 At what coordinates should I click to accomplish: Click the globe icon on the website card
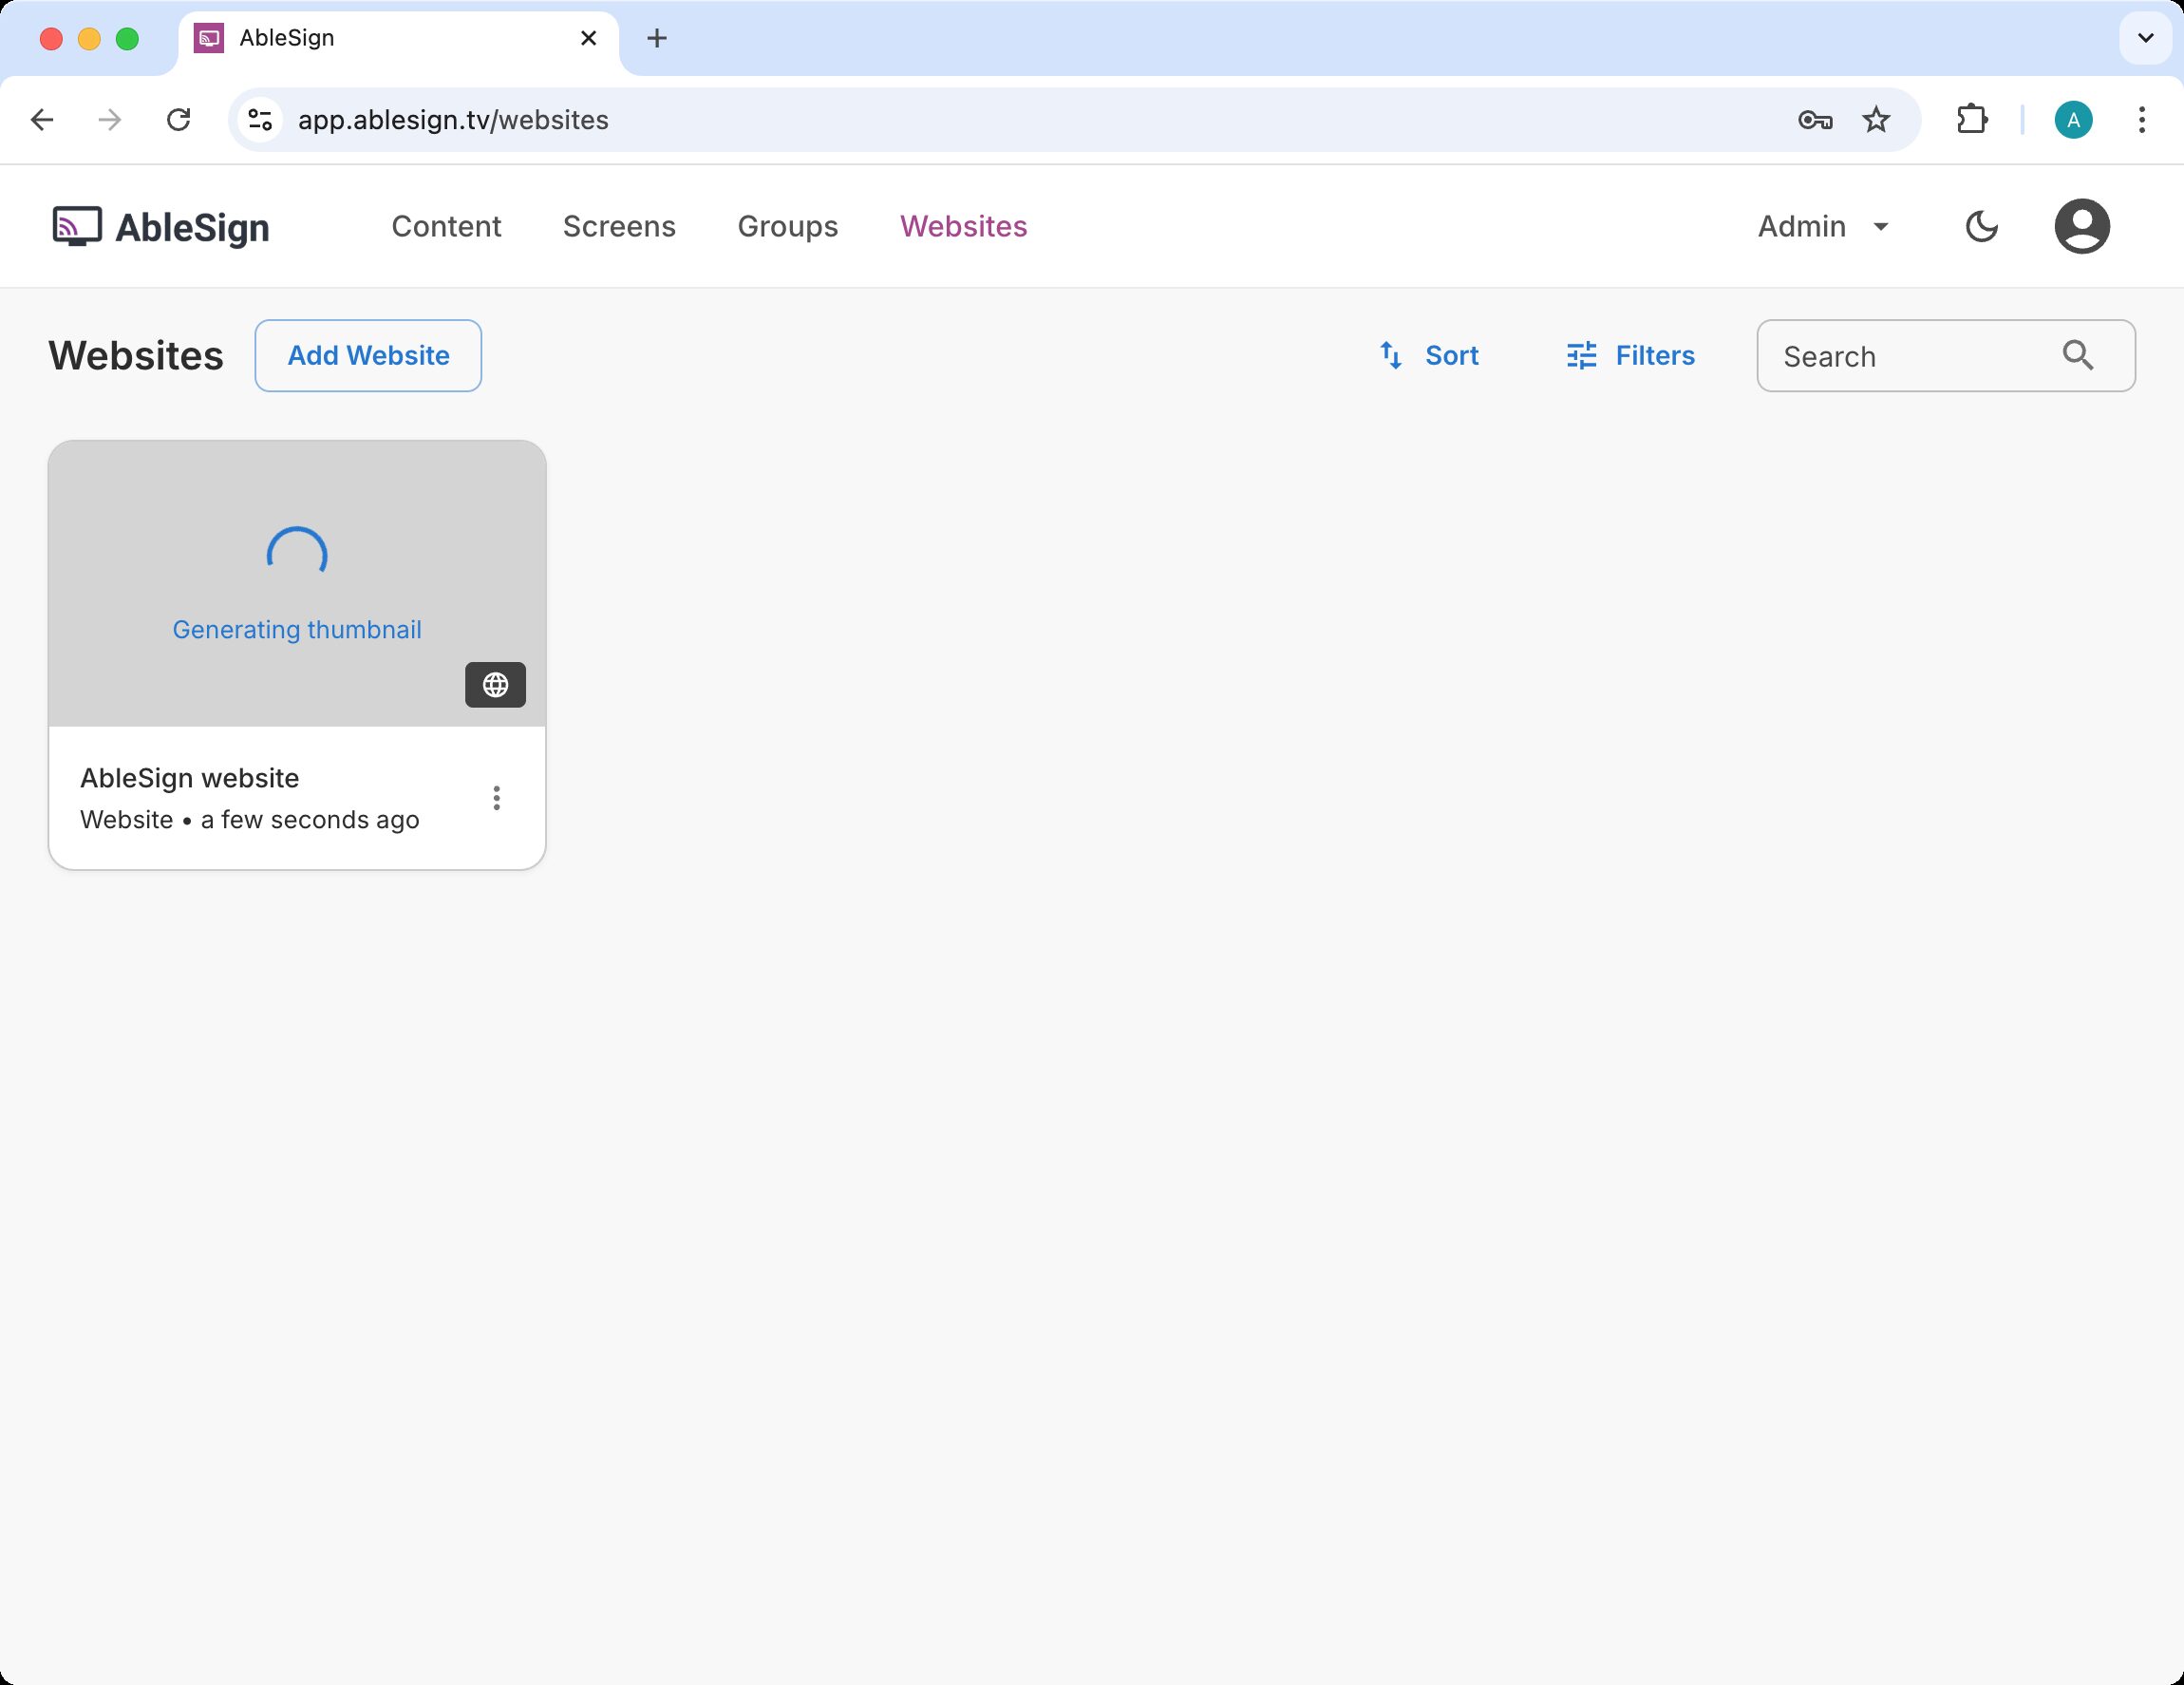pos(495,685)
